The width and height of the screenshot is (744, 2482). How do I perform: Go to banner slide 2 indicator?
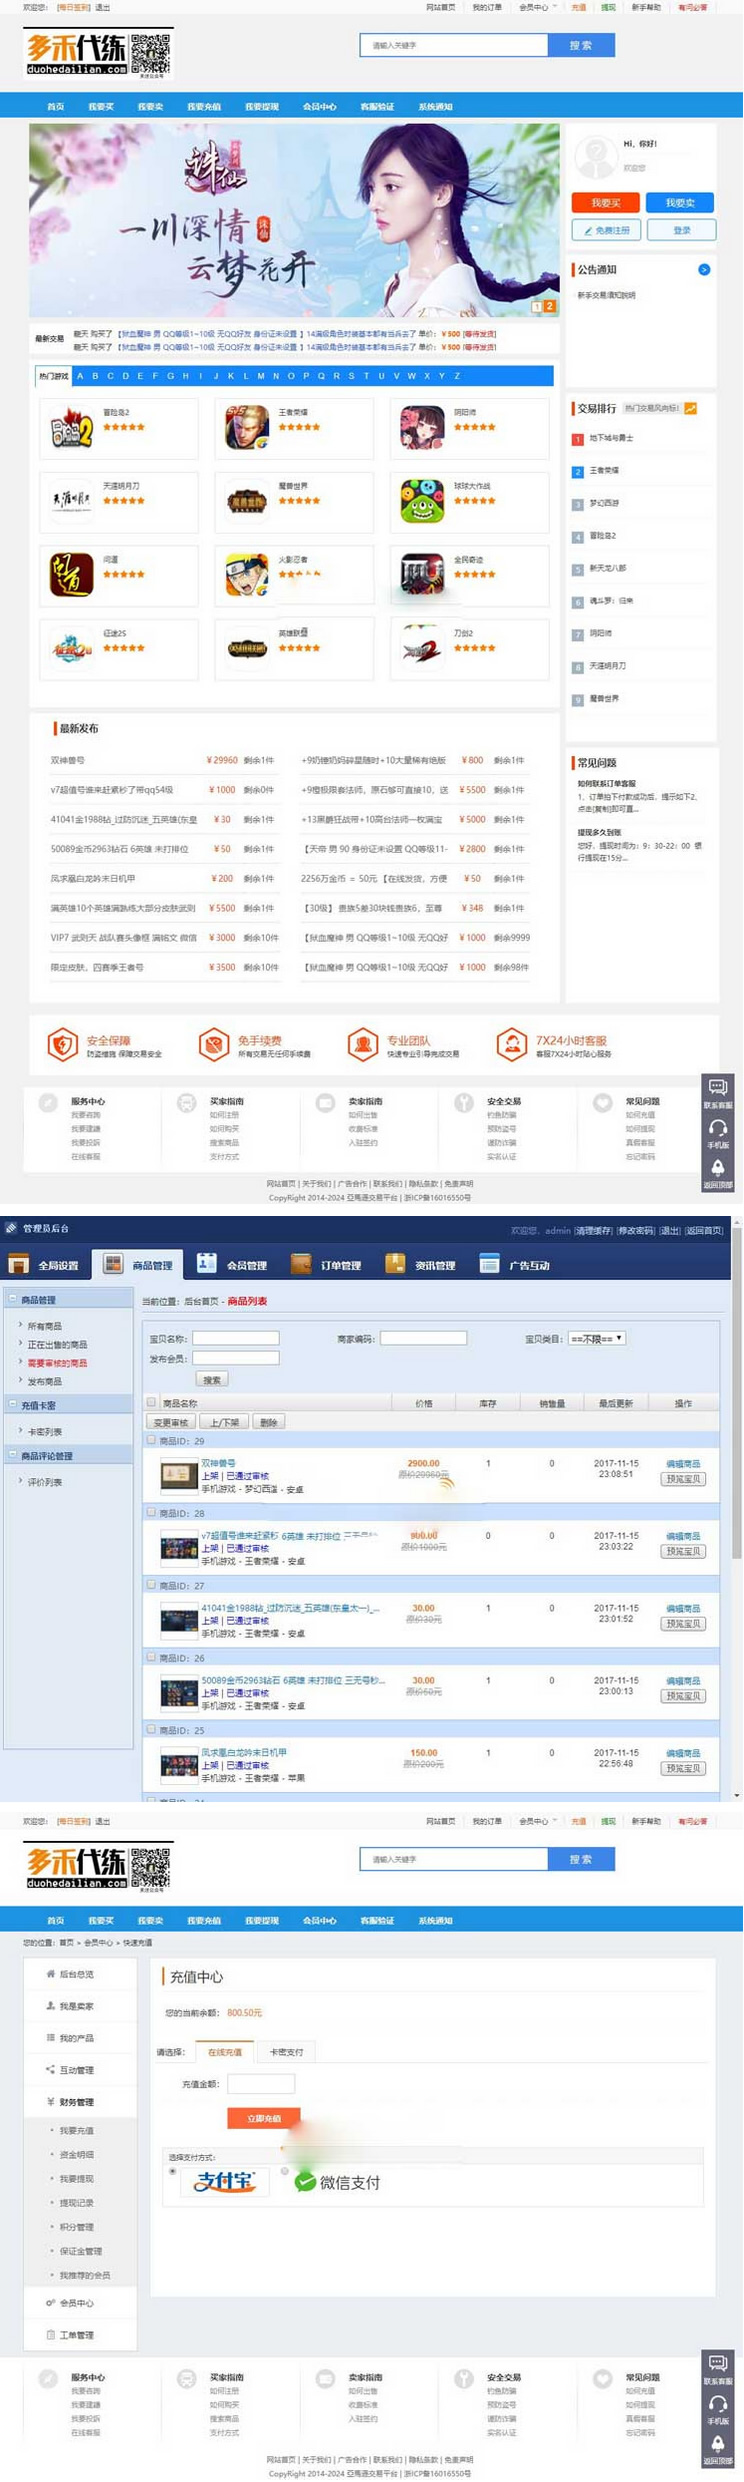[x=549, y=306]
